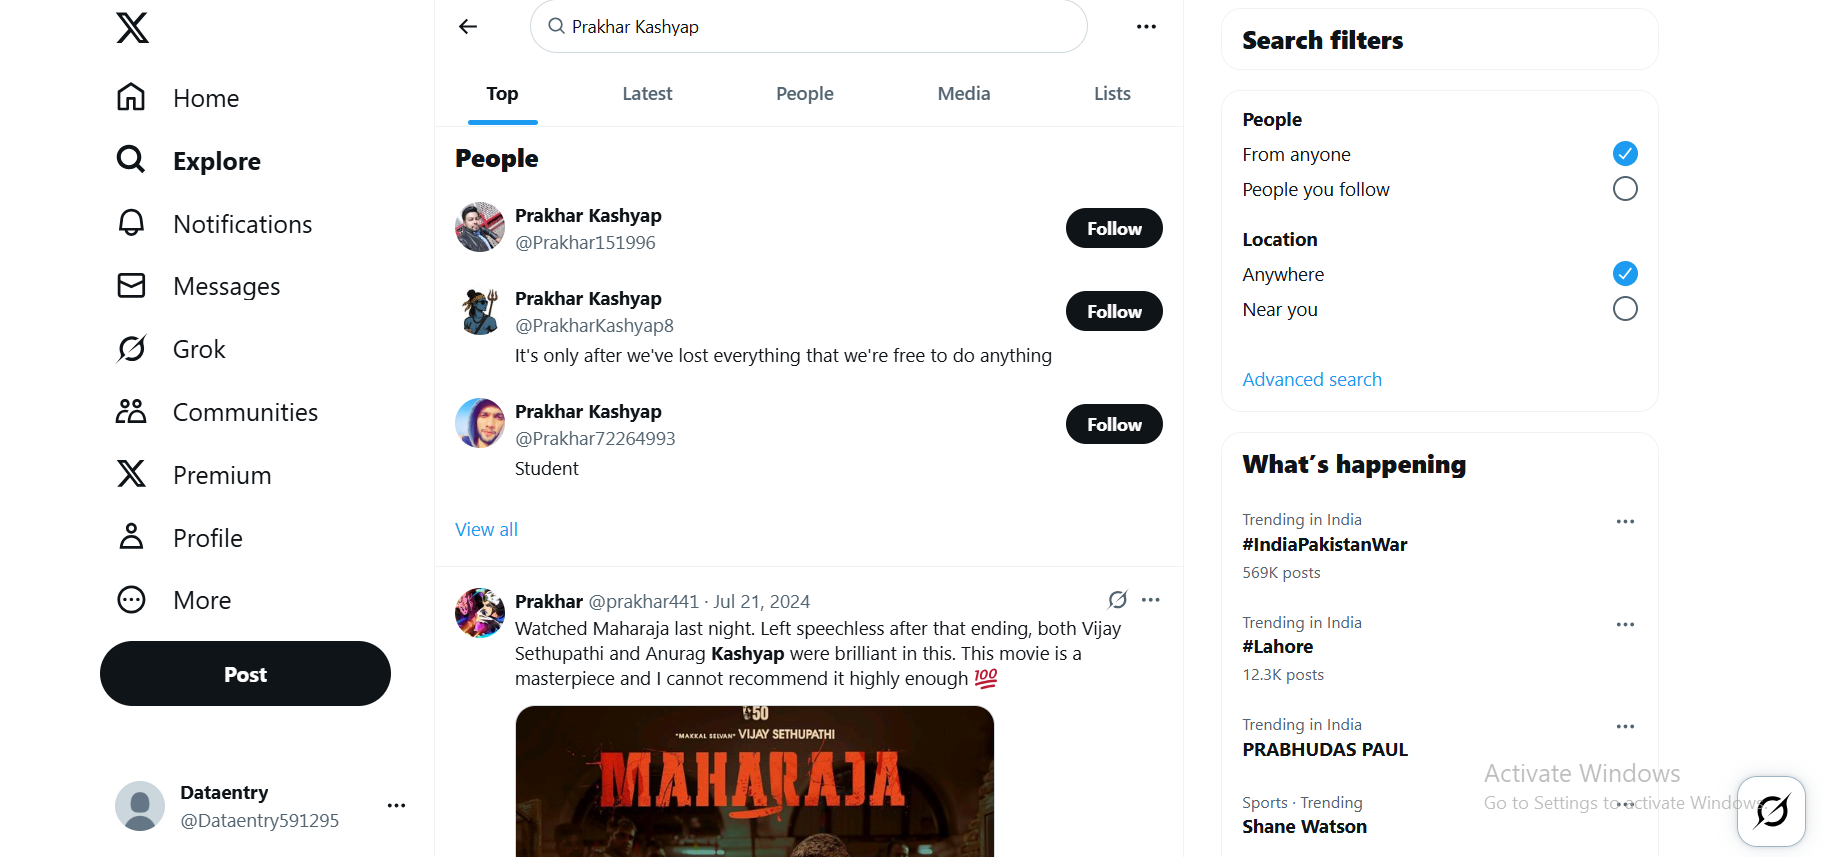Select the "Near you" location filter
This screenshot has height=857, width=1823.
1625,309
